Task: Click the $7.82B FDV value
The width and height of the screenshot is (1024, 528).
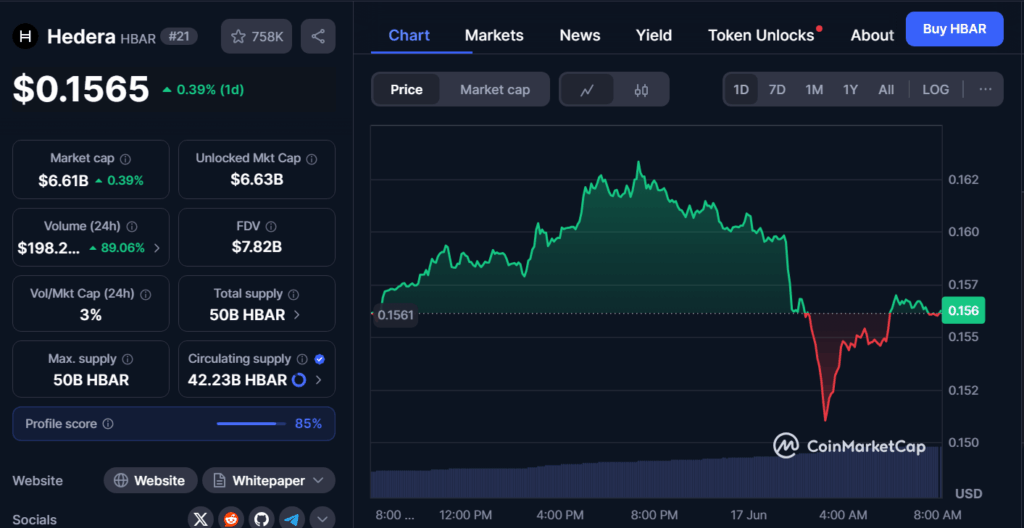Action: point(257,247)
